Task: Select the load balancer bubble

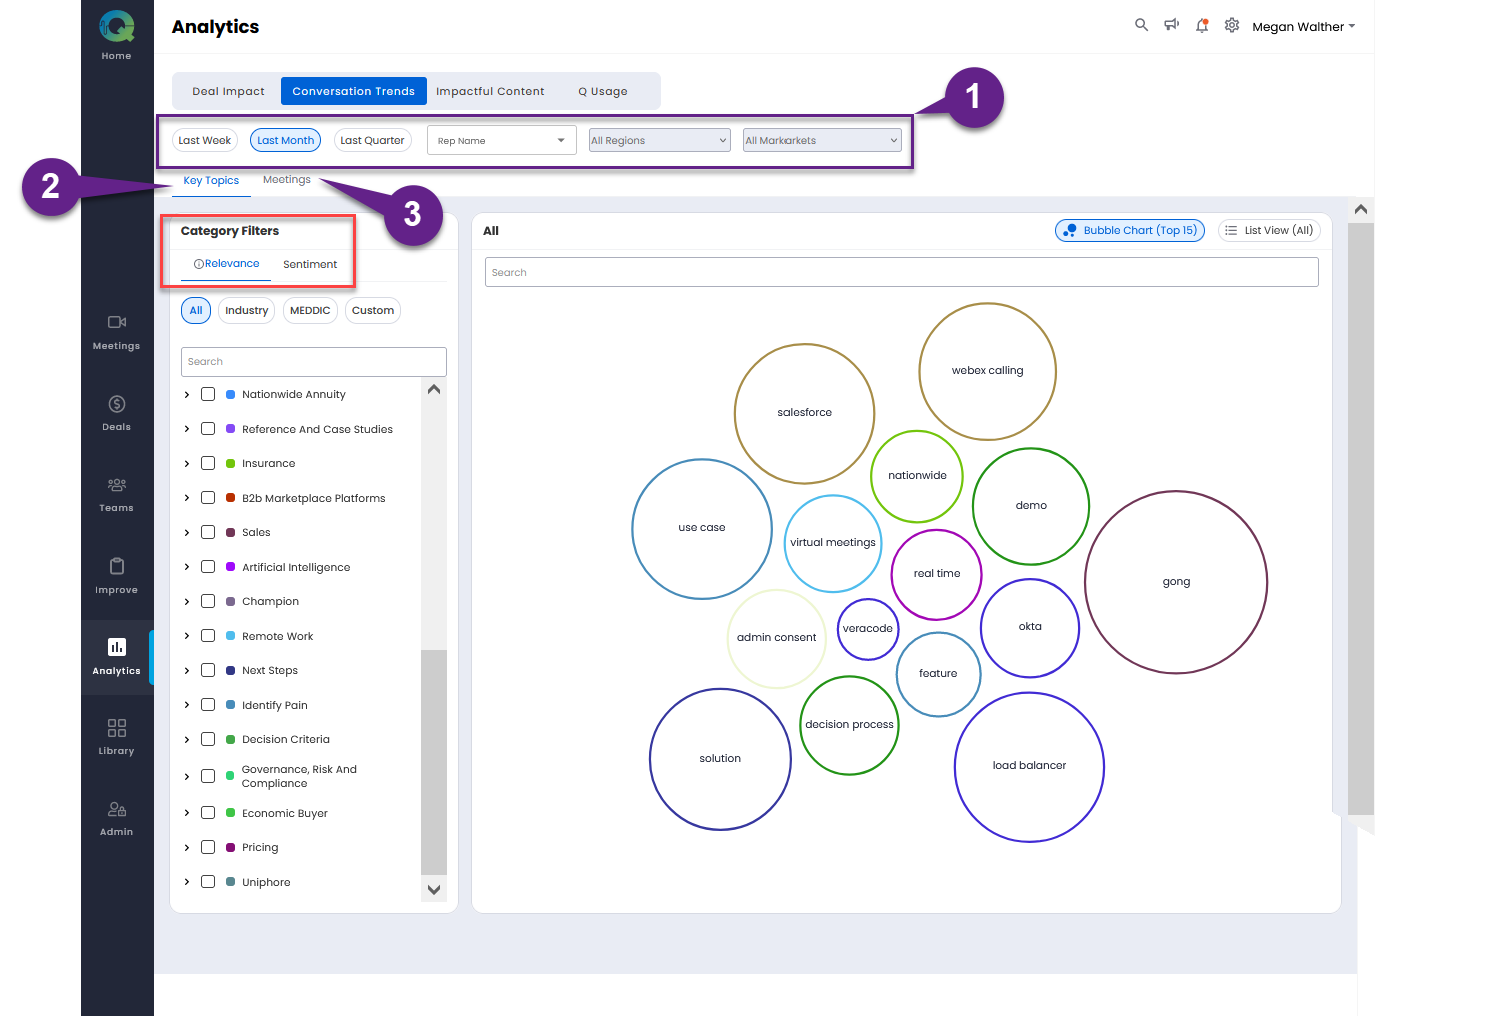Action: click(1030, 767)
